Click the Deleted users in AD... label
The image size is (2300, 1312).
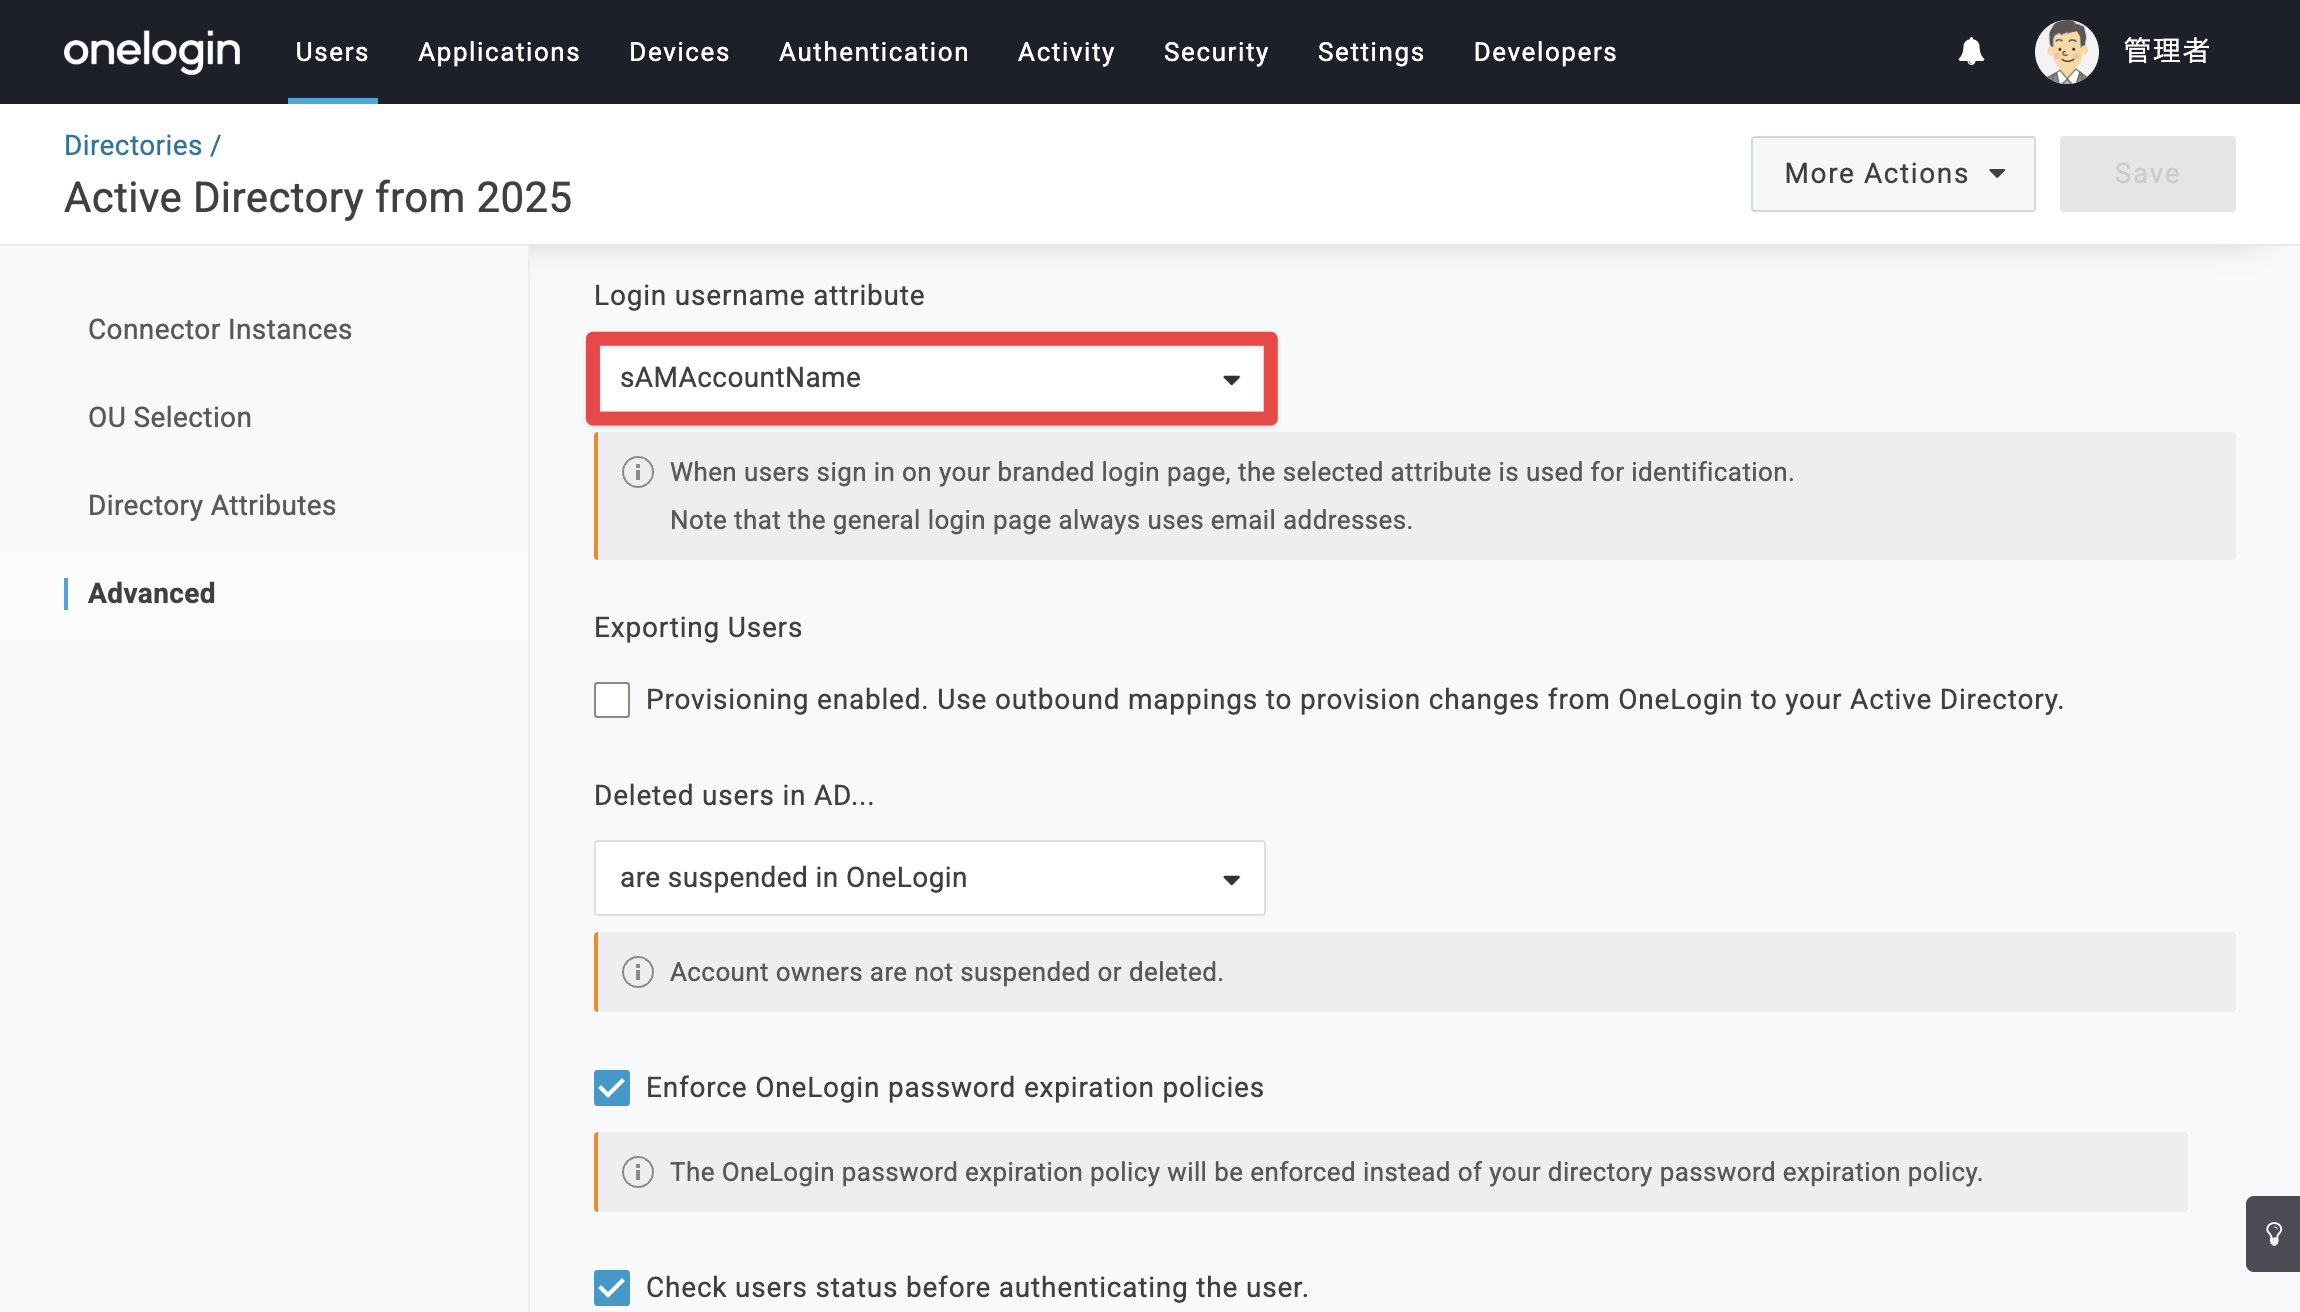pos(734,796)
